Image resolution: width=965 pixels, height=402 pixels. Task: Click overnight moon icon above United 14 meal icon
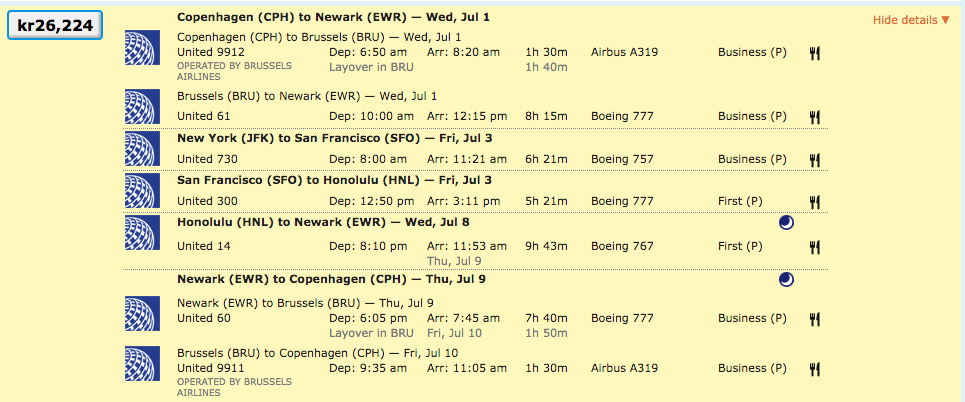(786, 225)
